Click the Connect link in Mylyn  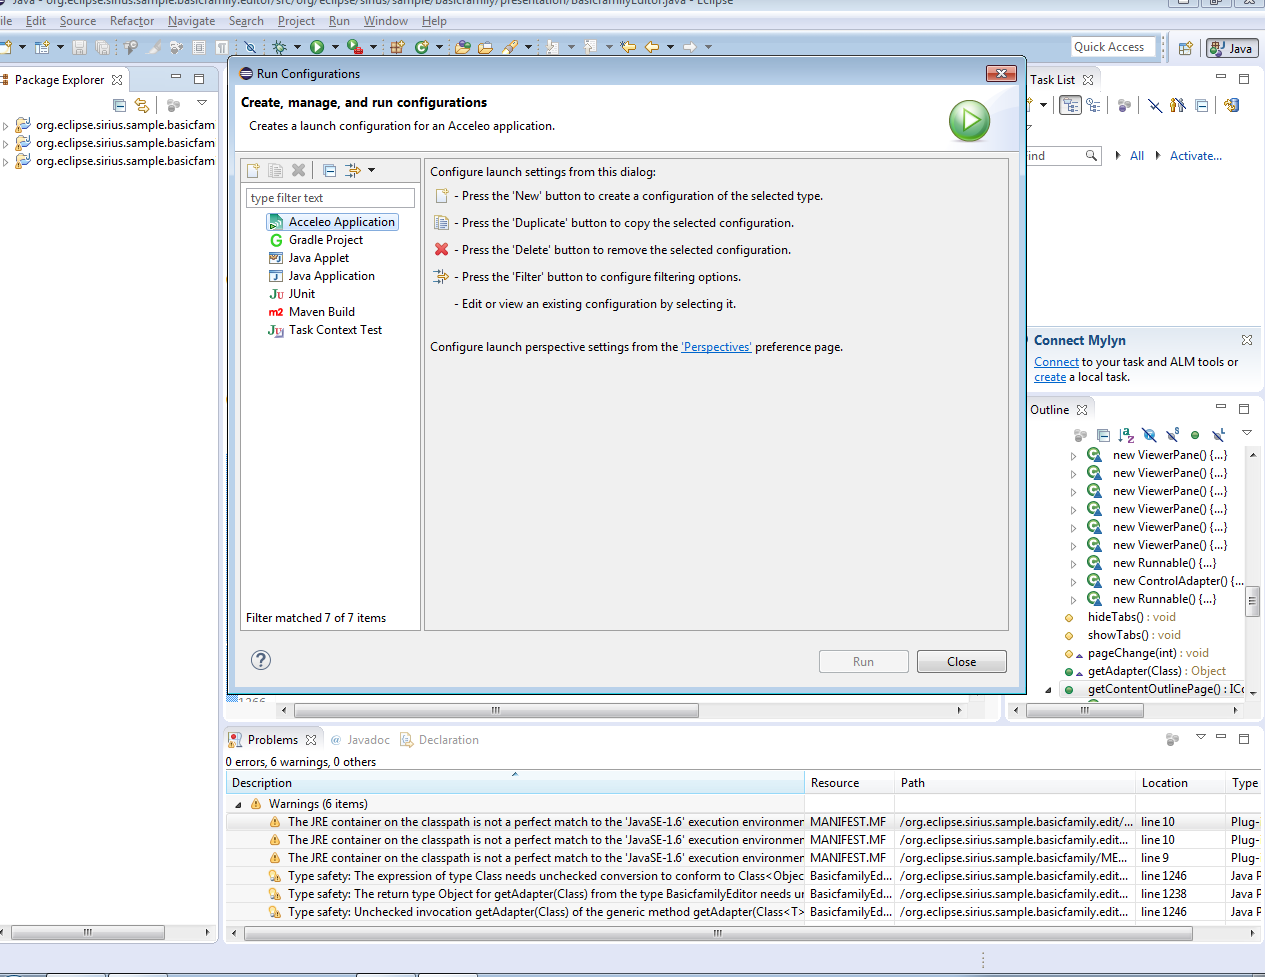click(1056, 362)
